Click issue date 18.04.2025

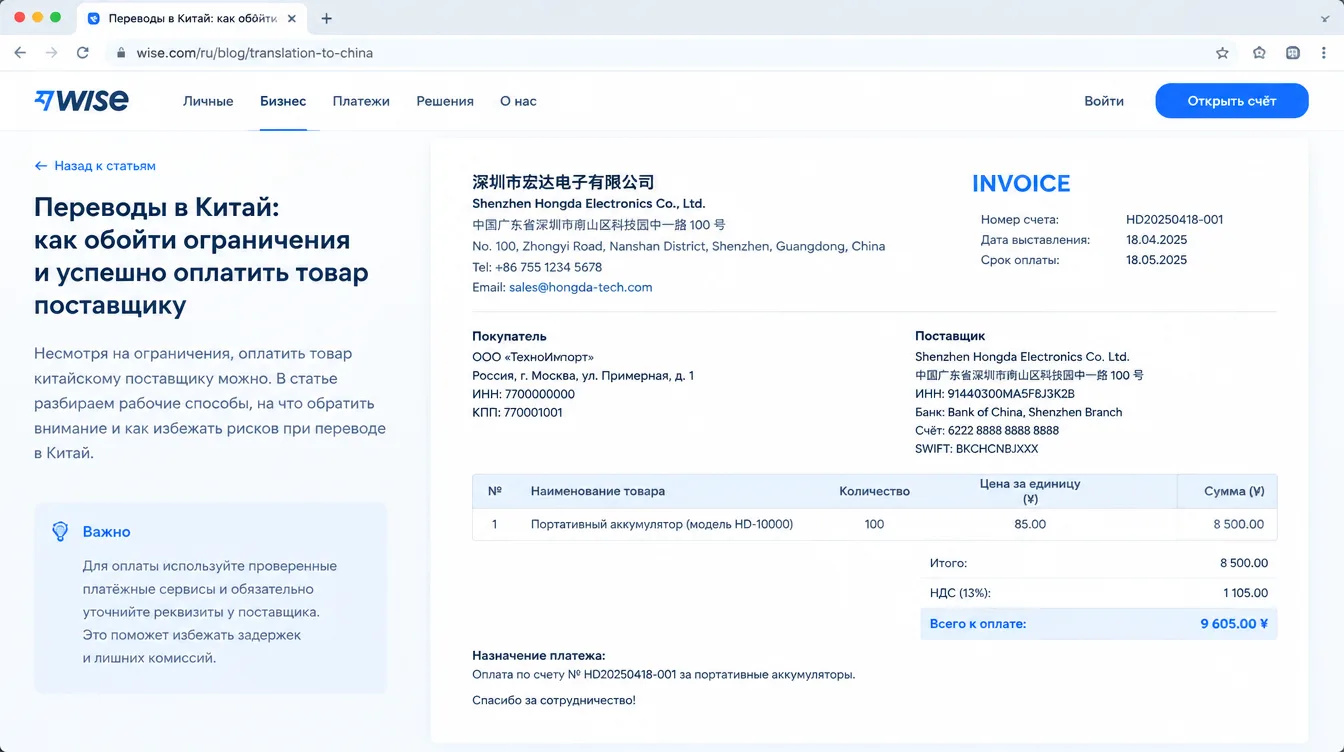tap(1156, 240)
